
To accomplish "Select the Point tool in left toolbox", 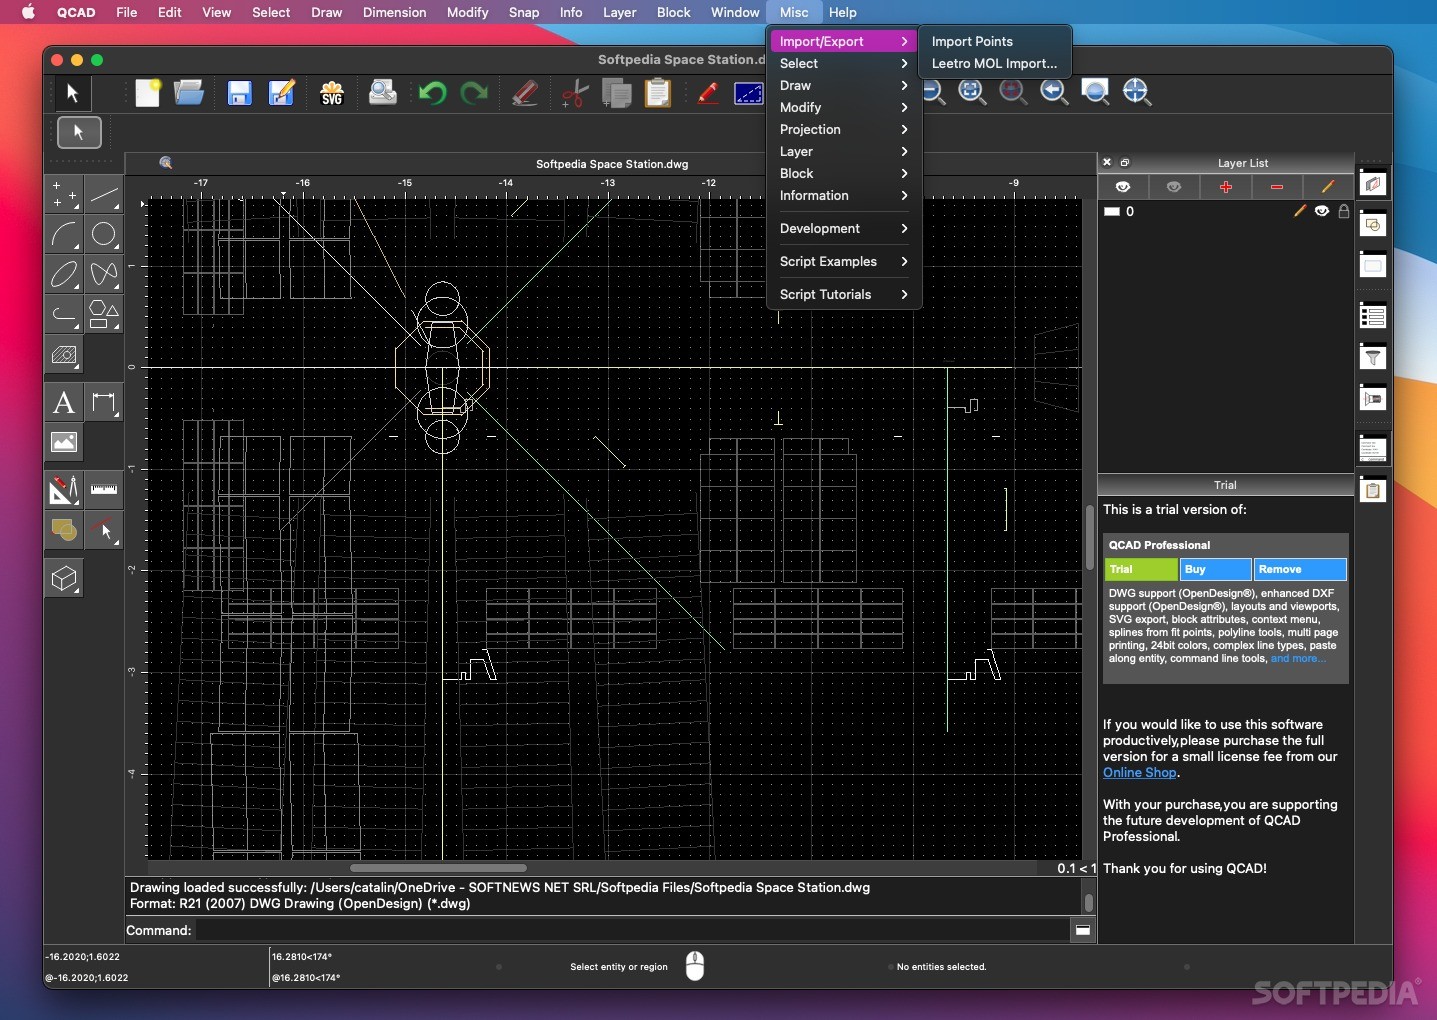I will coord(64,194).
